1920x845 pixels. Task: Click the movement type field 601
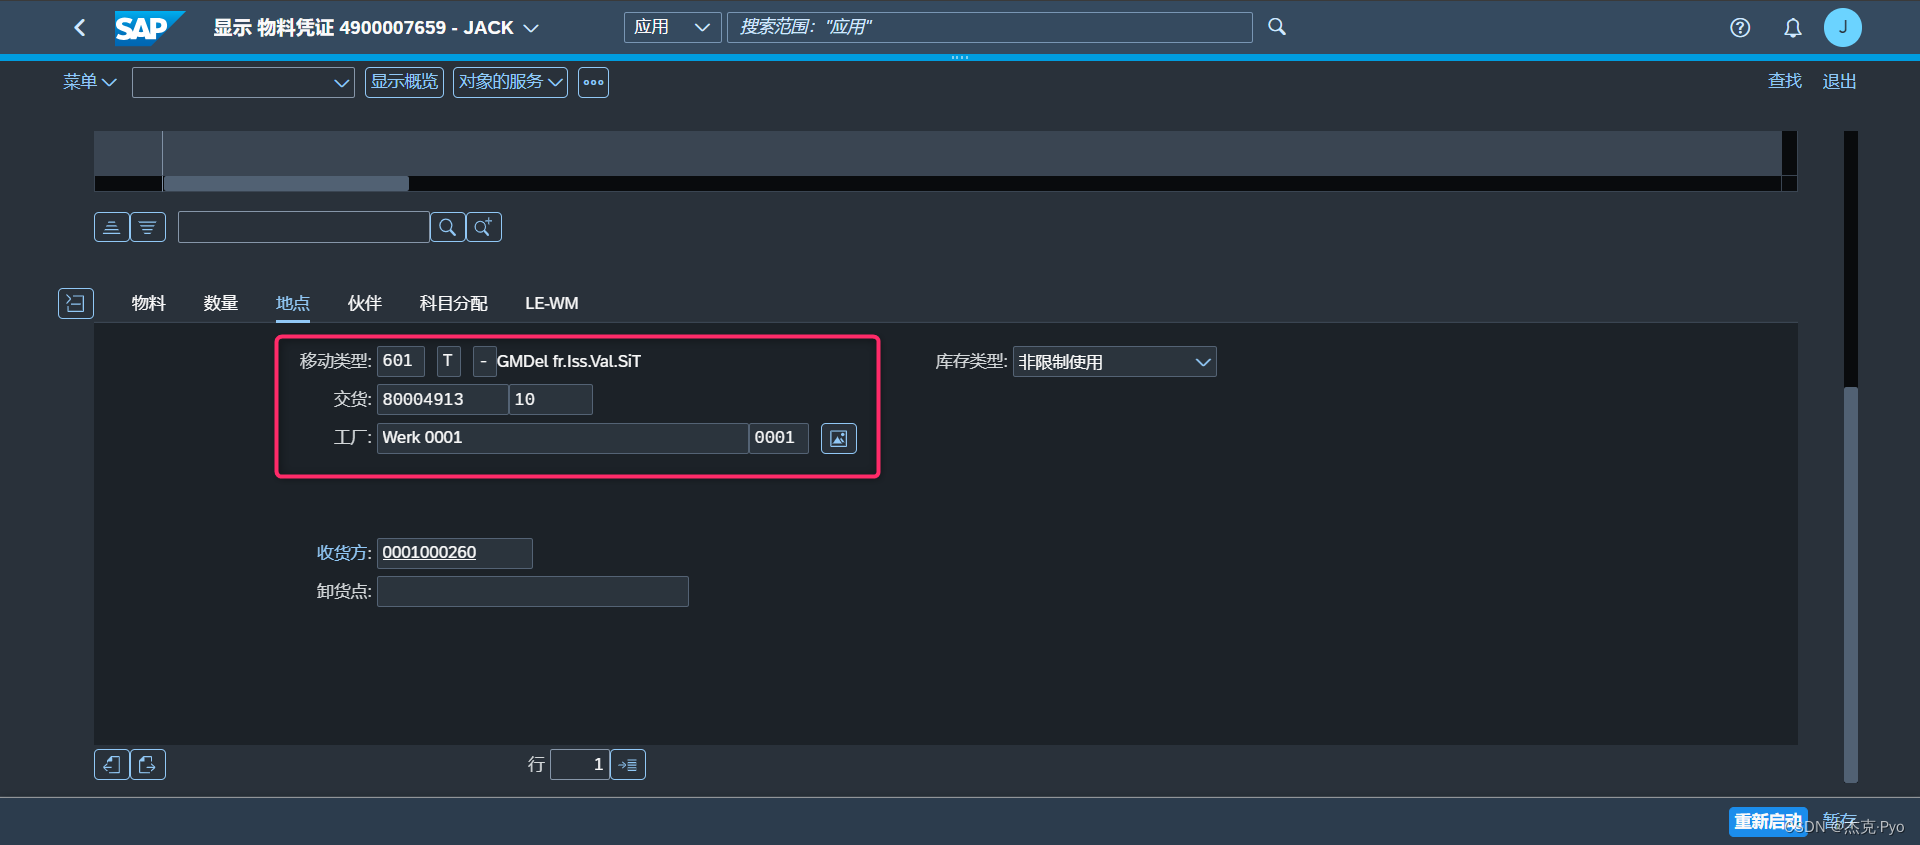pos(400,361)
